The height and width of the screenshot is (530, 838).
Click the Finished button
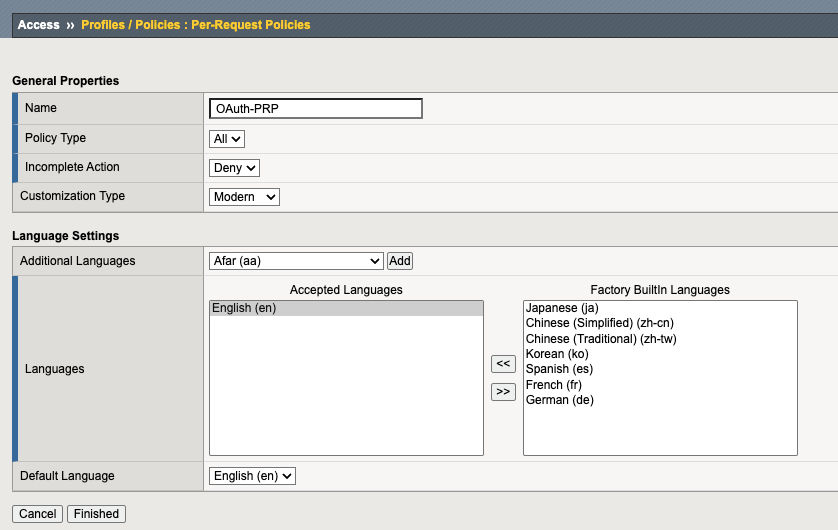click(x=96, y=514)
